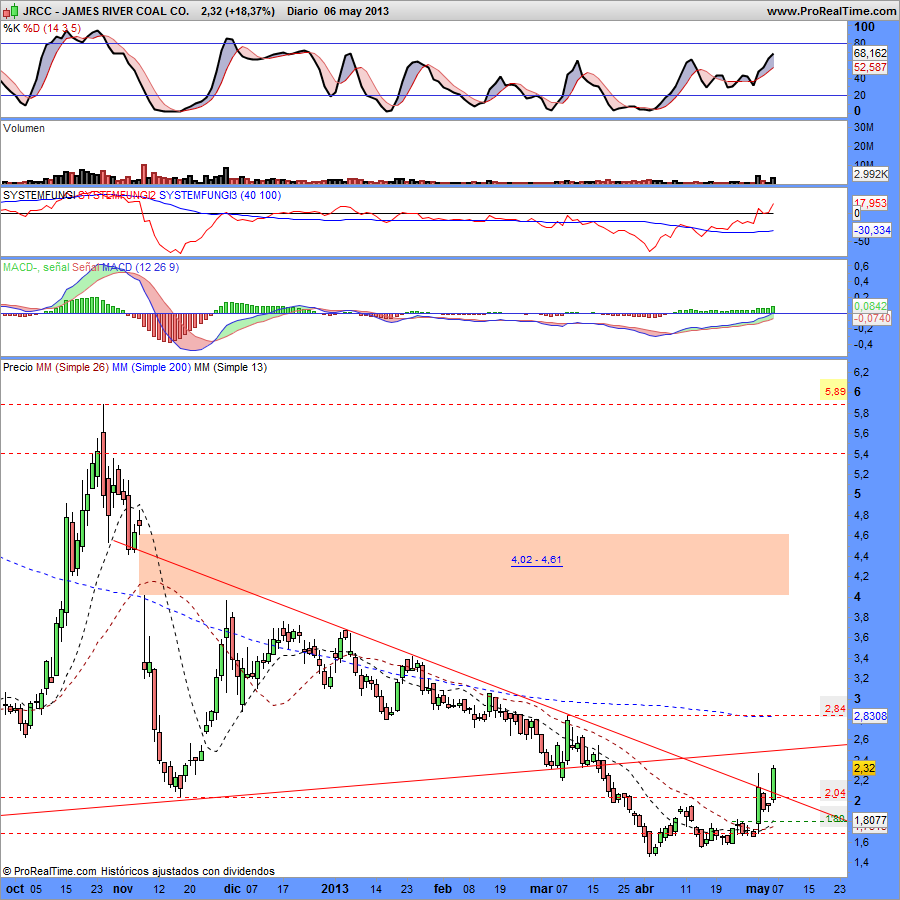Click the oct 05 marker on time axis
Viewport: 900px width, 900px height.
point(24,889)
